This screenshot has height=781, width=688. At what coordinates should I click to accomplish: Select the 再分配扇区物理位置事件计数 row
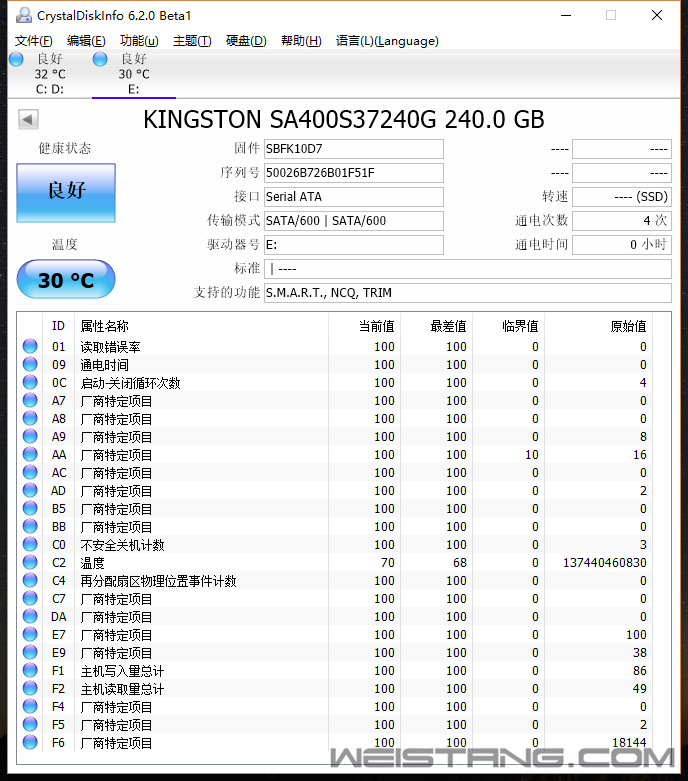click(337, 580)
